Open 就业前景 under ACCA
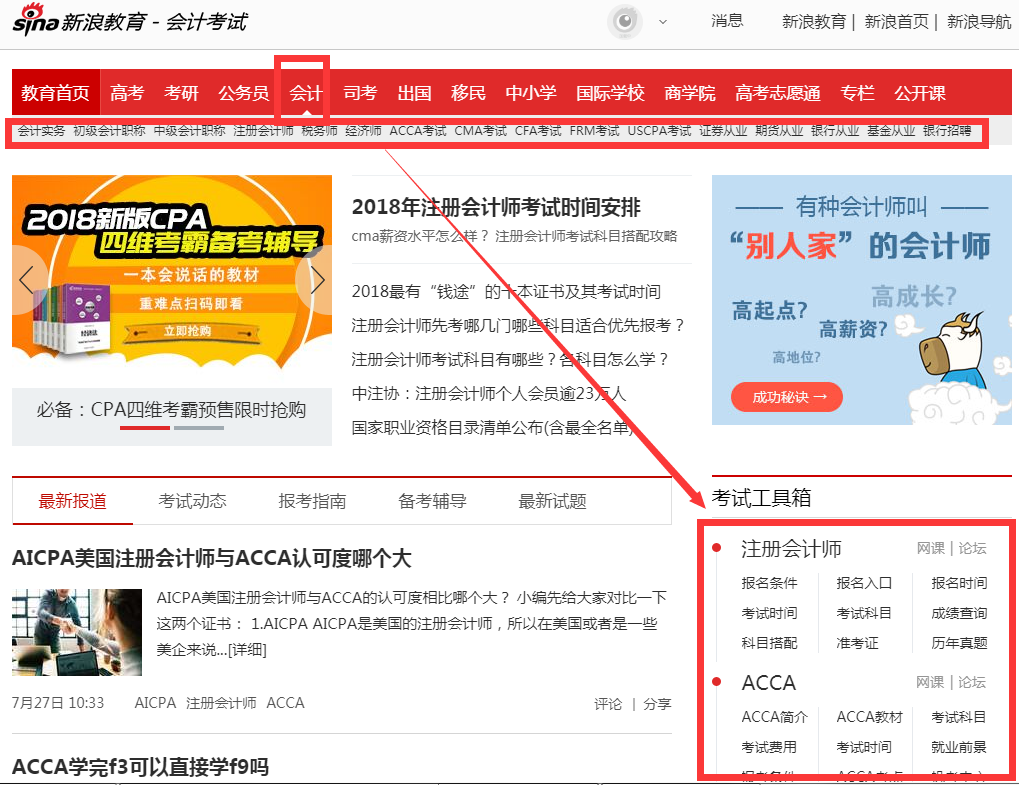The width and height of the screenshot is (1019, 785). (959, 747)
